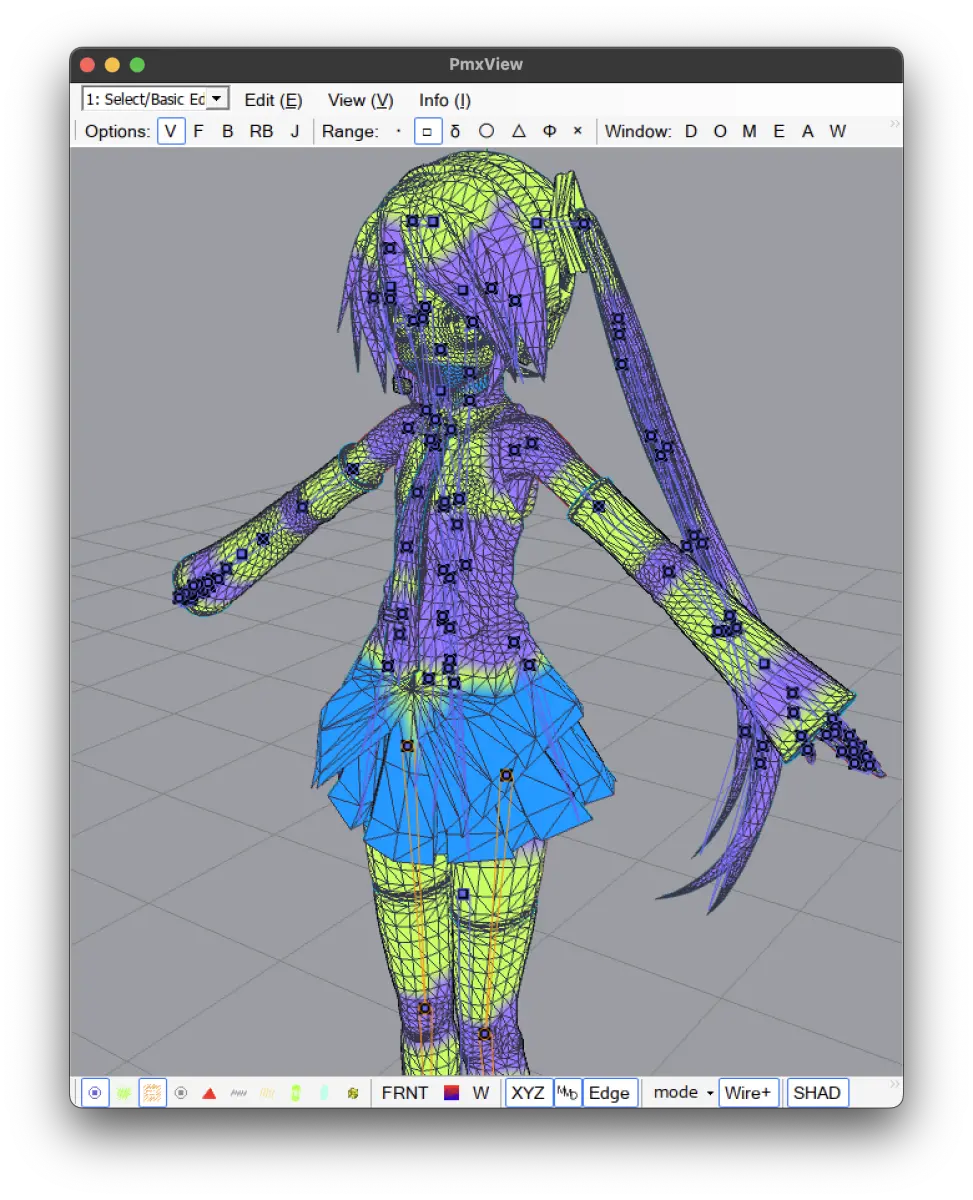The image size is (973, 1200).
Task: Toggle the orange wireframe mesh icon
Action: pyautogui.click(x=152, y=1093)
